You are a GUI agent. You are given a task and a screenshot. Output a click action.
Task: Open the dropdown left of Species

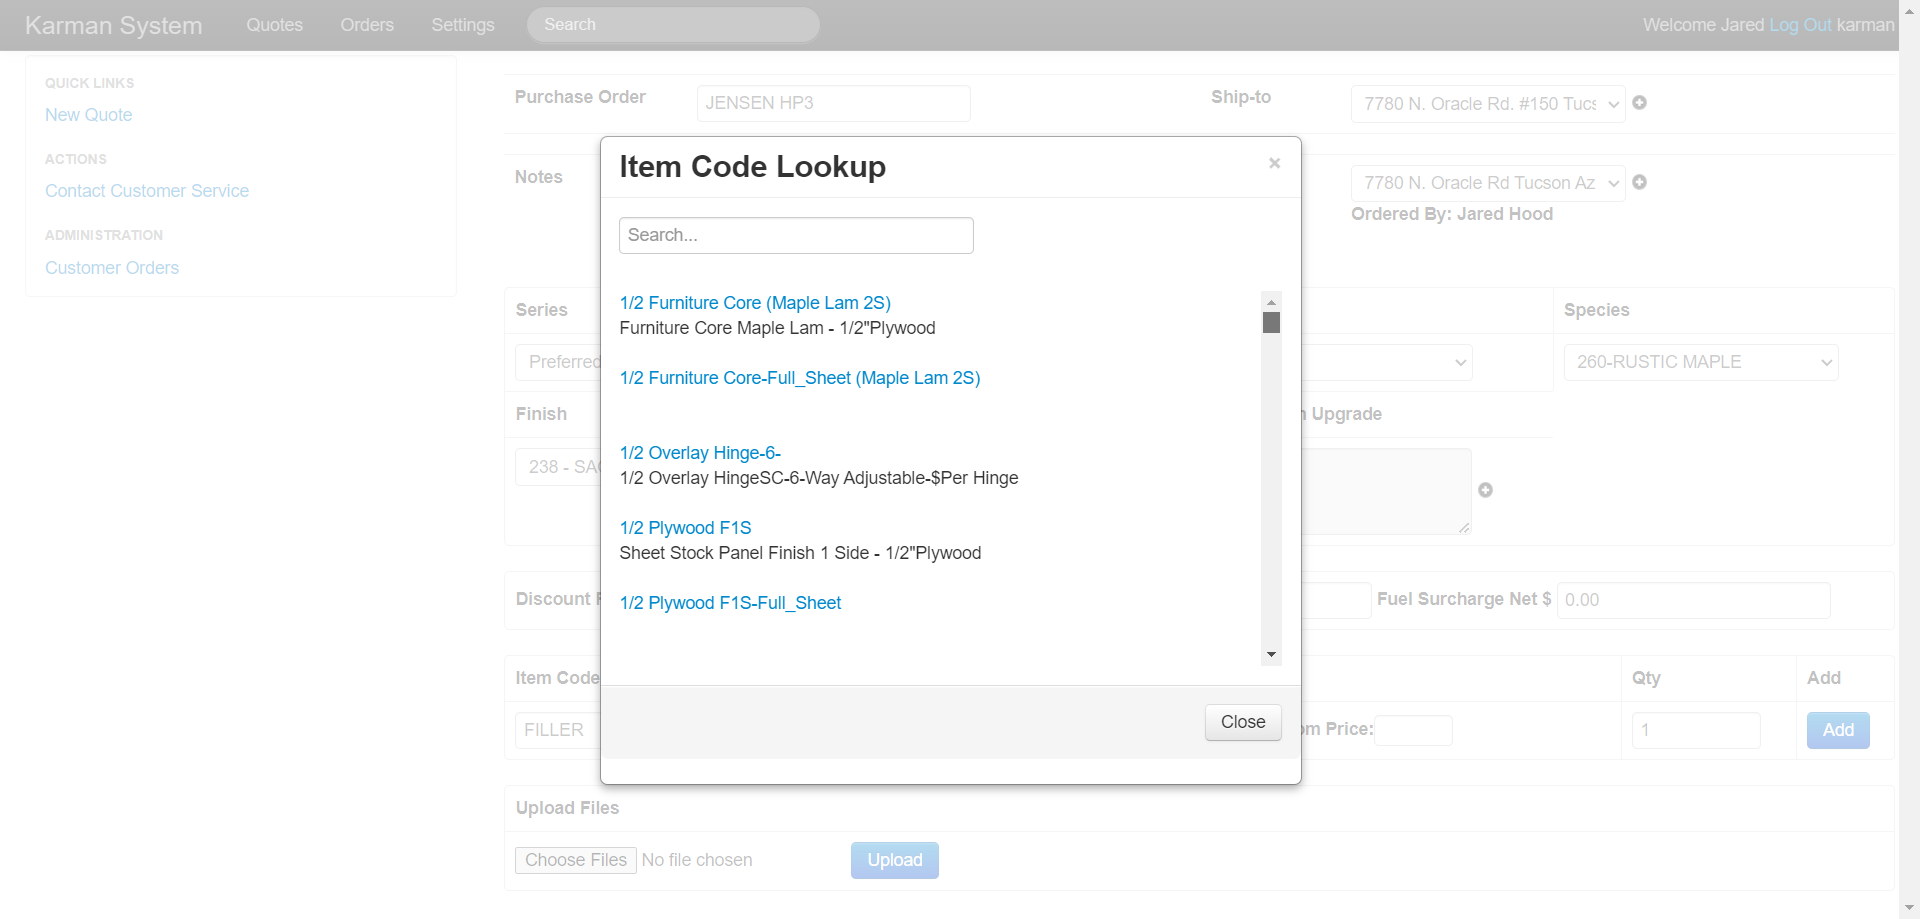[1387, 362]
